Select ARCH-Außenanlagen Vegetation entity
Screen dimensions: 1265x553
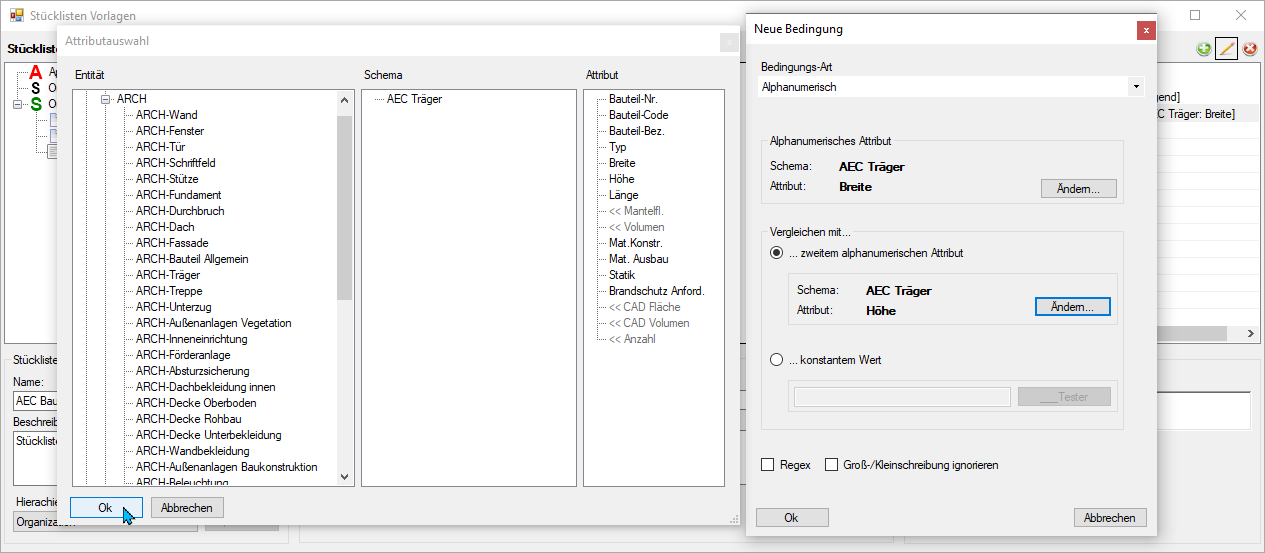pos(214,323)
